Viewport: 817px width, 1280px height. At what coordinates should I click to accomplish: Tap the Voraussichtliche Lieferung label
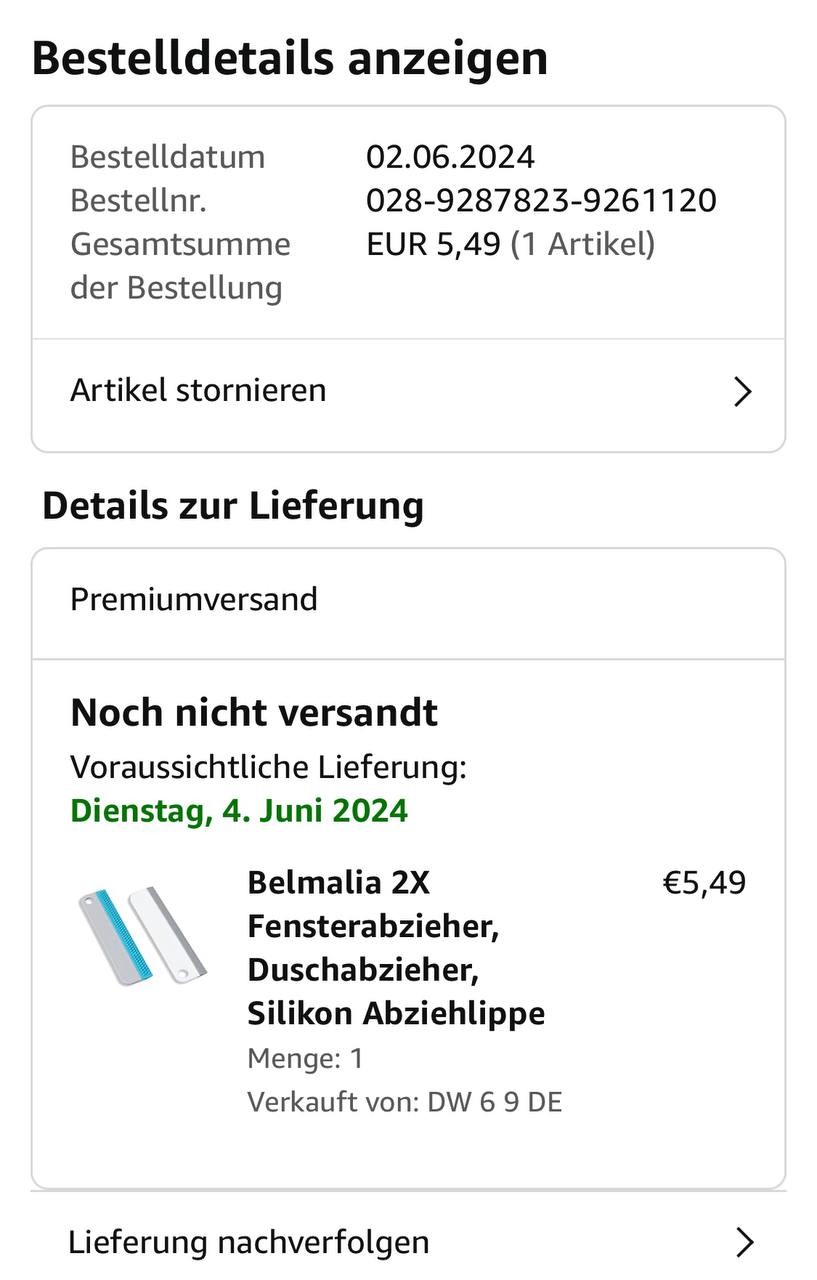[x=268, y=767]
